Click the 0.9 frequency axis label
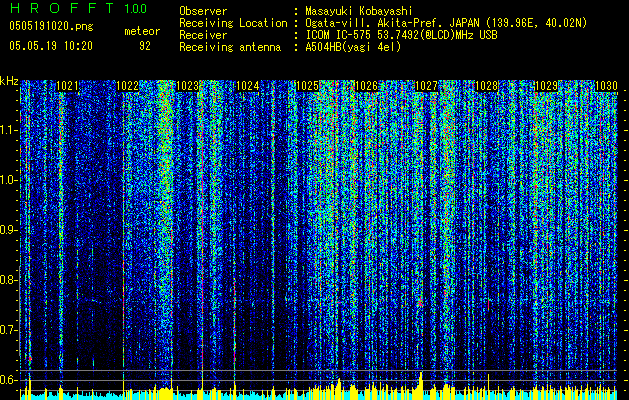The image size is (629, 400). pos(9,230)
